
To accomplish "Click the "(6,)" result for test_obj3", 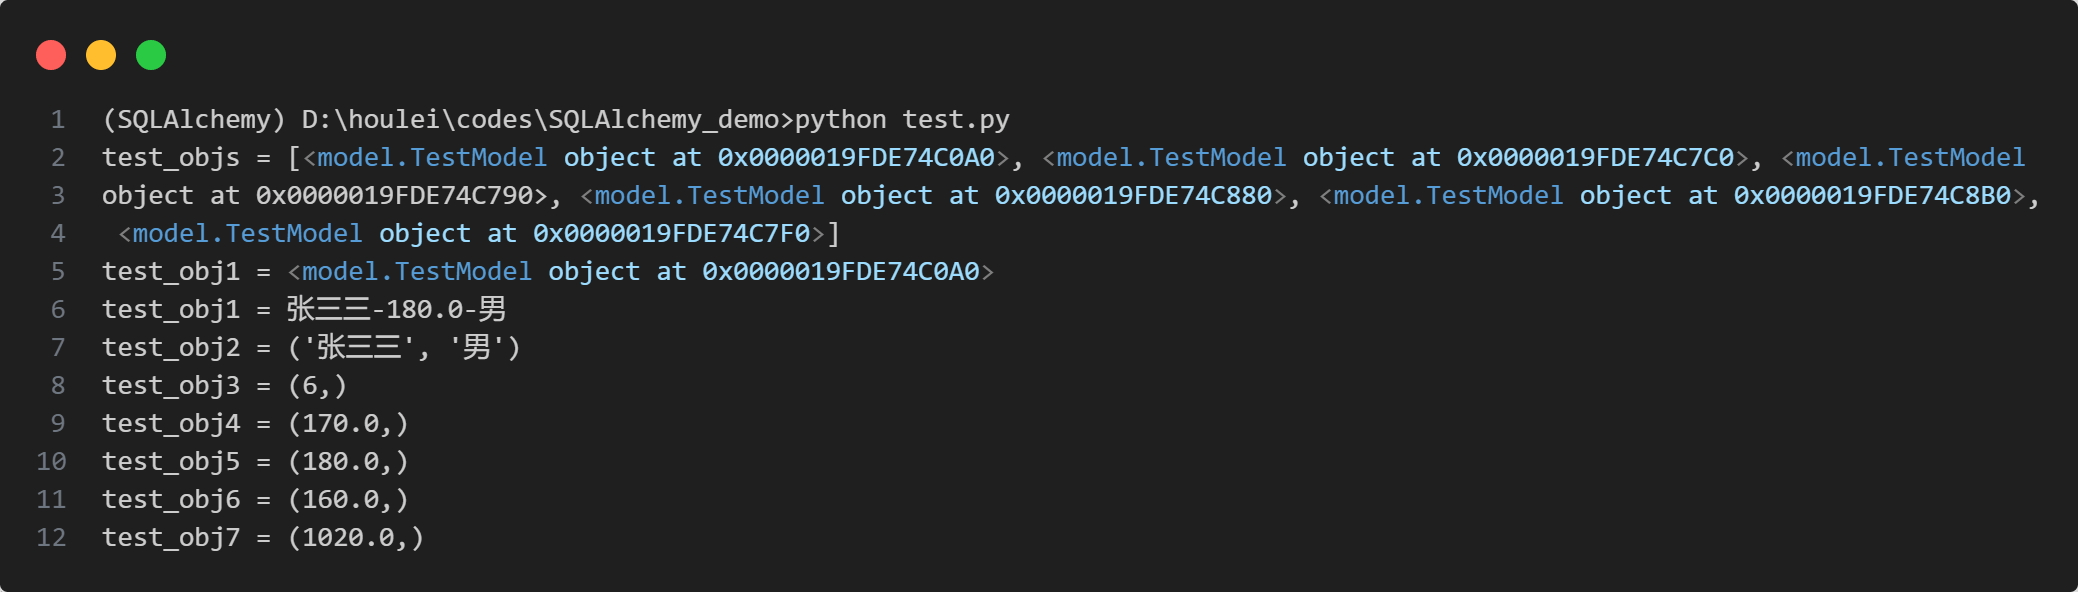I will tap(317, 386).
